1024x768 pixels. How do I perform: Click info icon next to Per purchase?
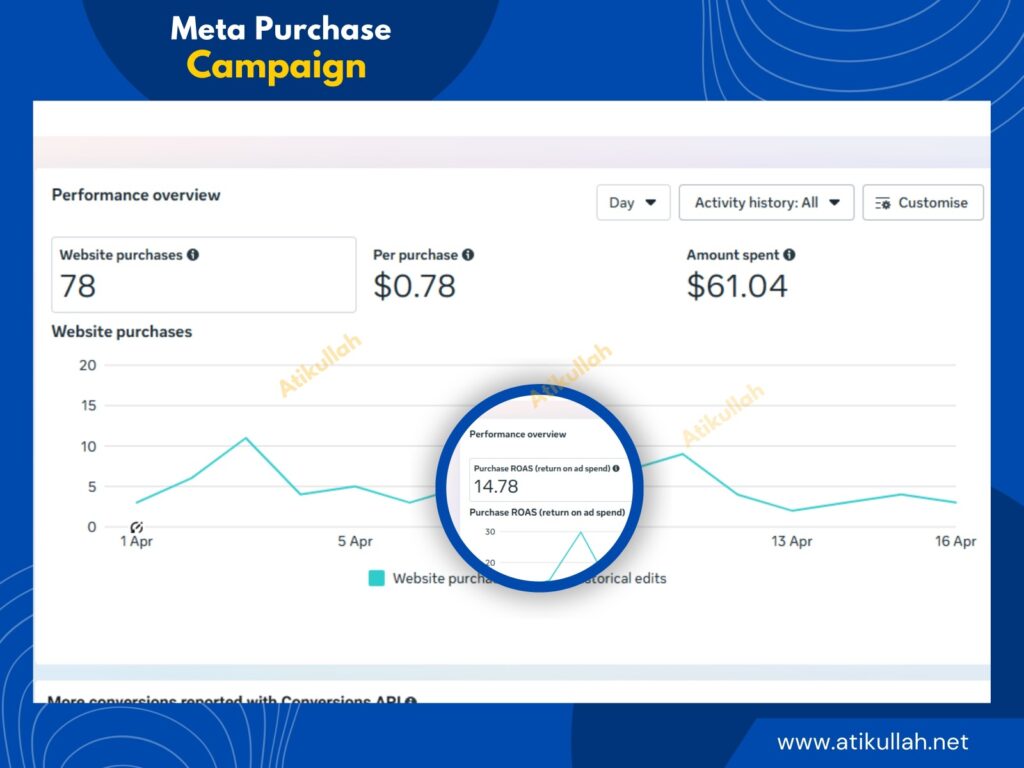(468, 255)
